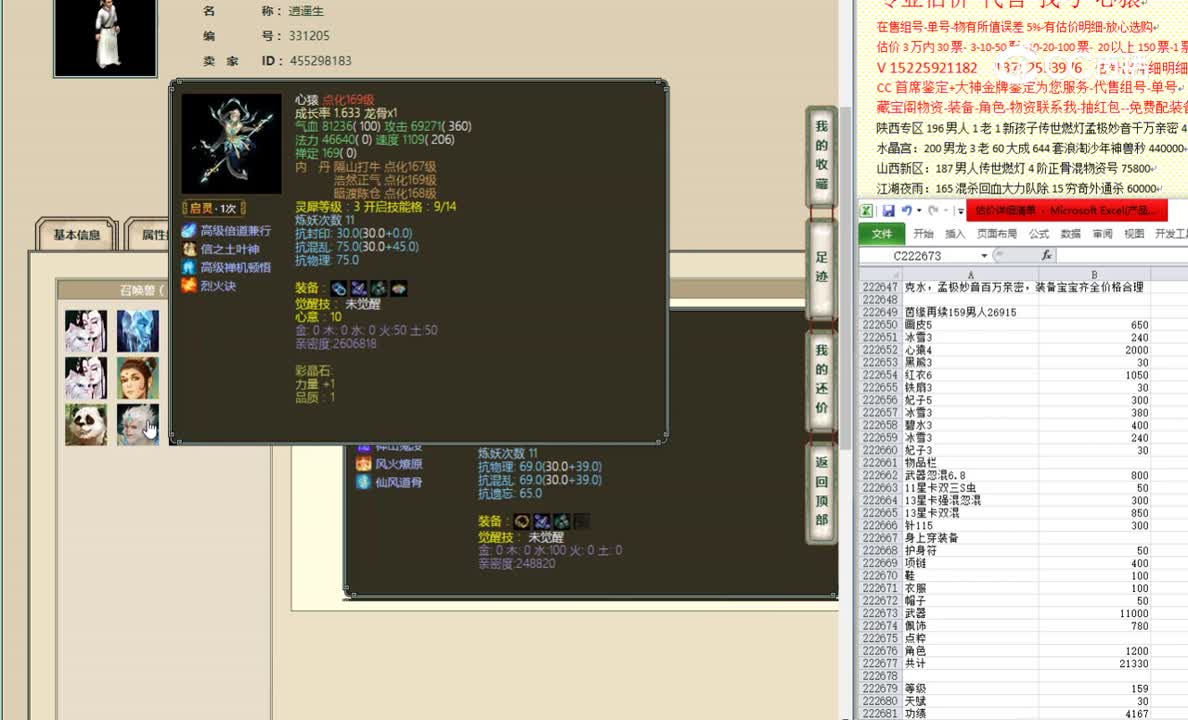Select the second-row white fox pet thumbnail
This screenshot has width=1188, height=720.
(x=86, y=377)
